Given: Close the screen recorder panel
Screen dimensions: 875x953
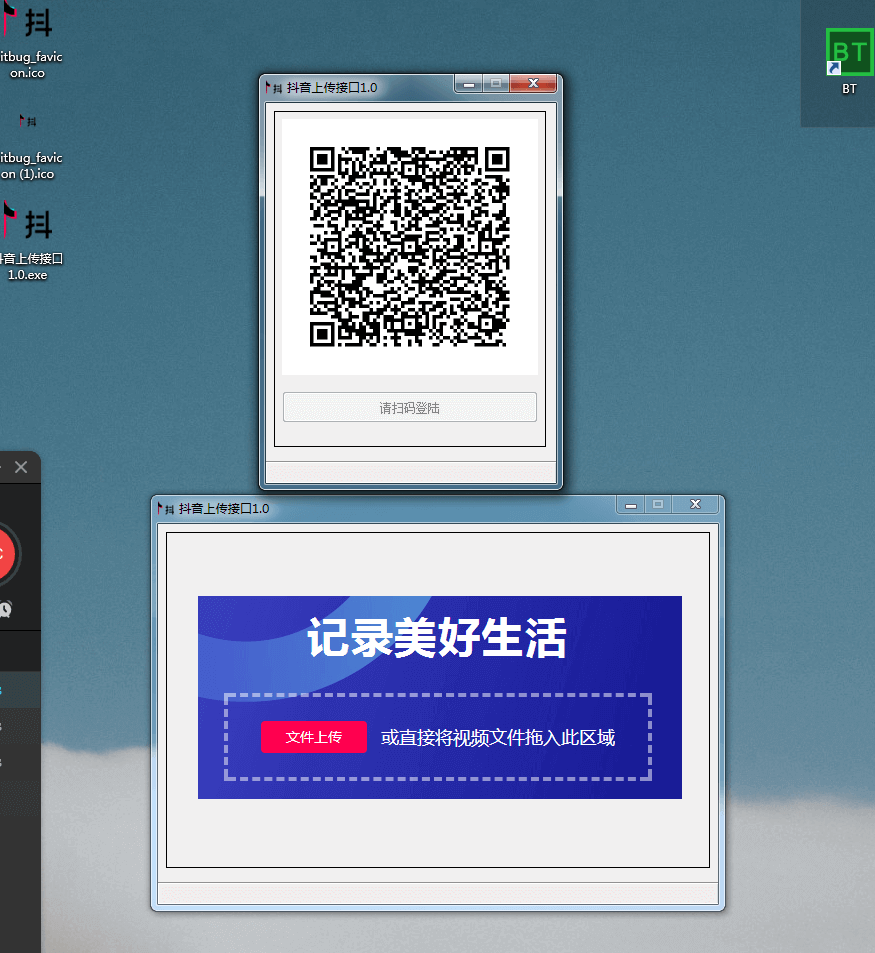Looking at the screenshot, I should click(21, 467).
